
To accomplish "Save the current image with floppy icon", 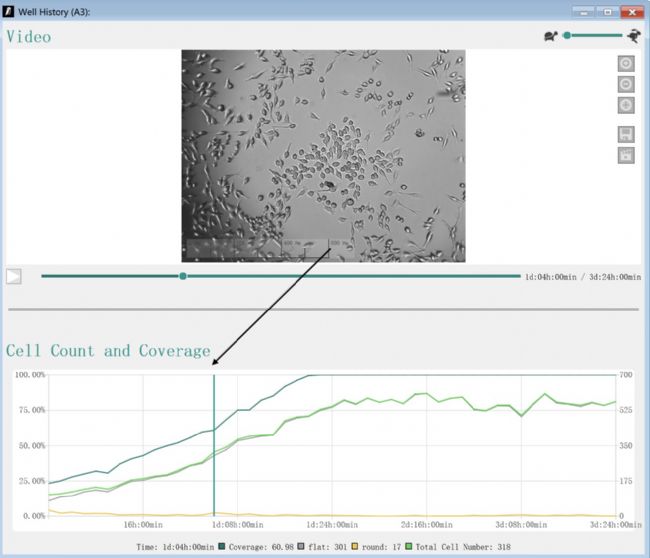I will point(626,134).
